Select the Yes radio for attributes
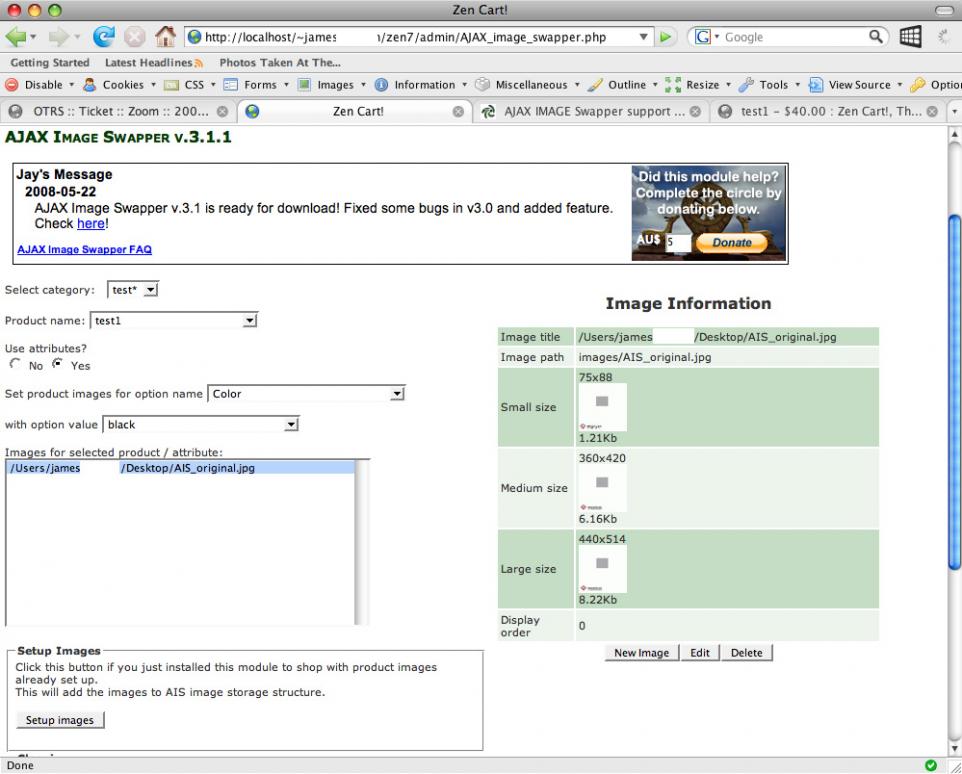The image size is (962, 774). click(x=57, y=364)
